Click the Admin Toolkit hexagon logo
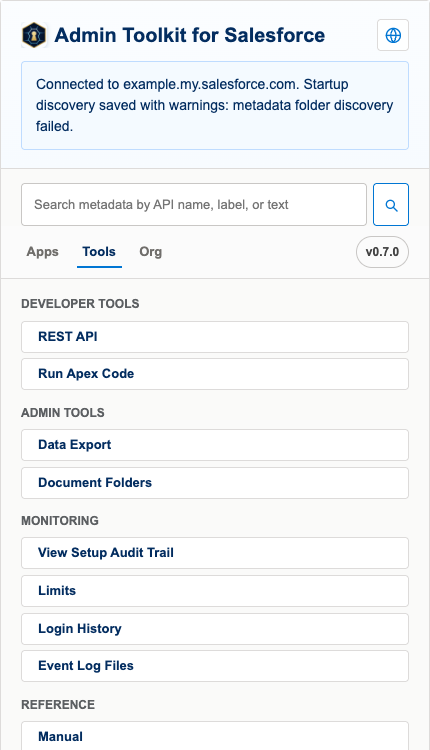Image resolution: width=430 pixels, height=750 pixels. coord(34,35)
